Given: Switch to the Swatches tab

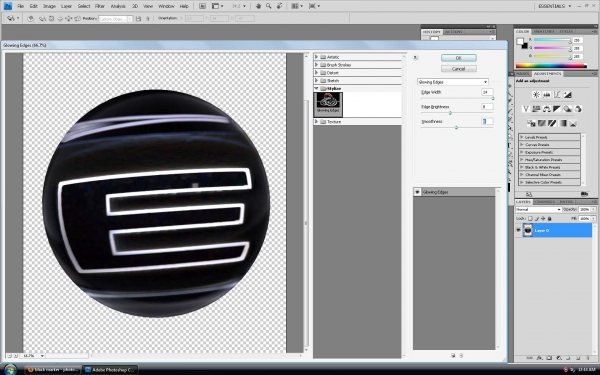Looking at the screenshot, I should coord(544,31).
